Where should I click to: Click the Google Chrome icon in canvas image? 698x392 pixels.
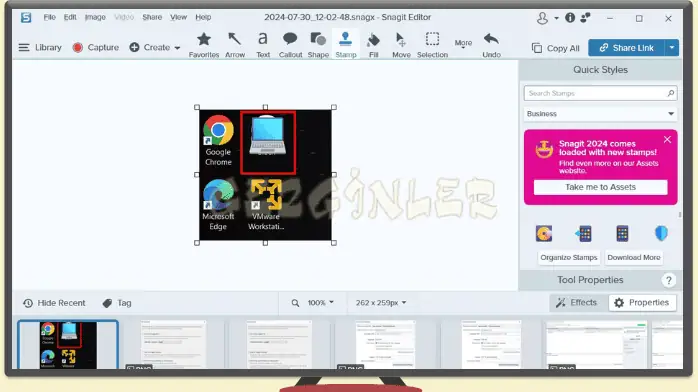point(218,130)
